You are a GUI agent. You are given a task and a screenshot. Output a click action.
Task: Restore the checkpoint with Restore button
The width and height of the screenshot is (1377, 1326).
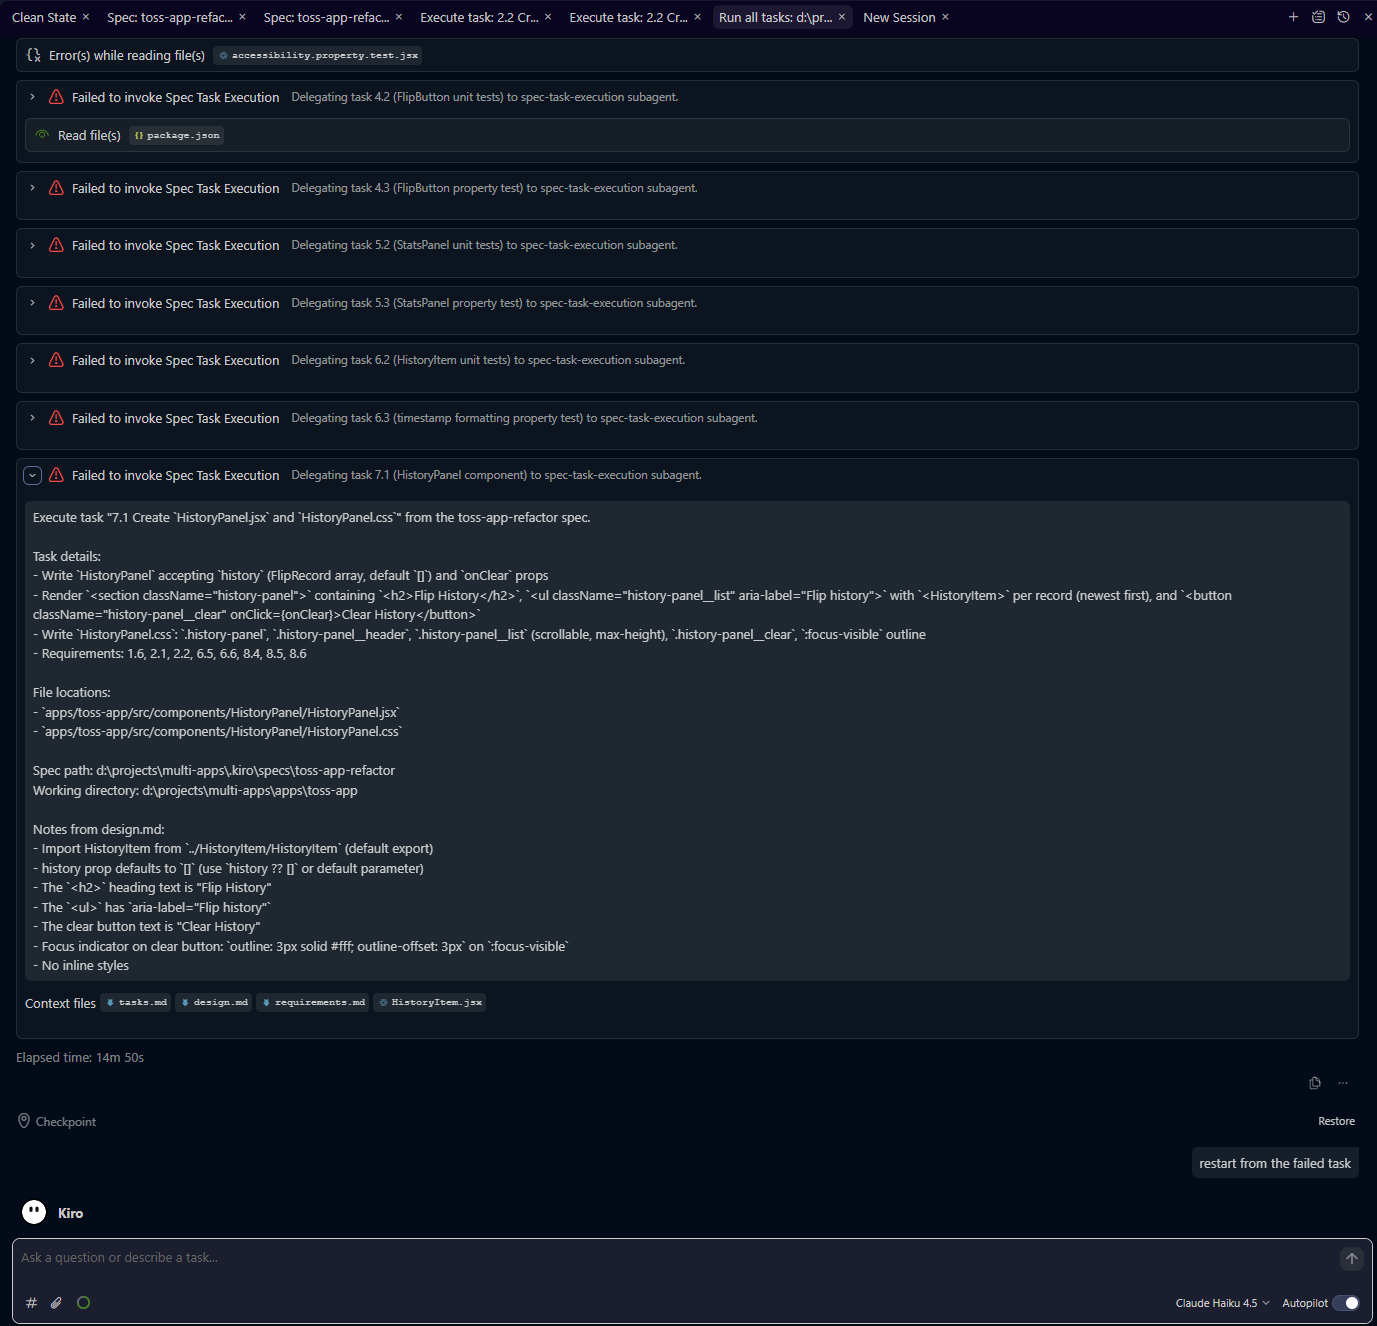coord(1336,1121)
